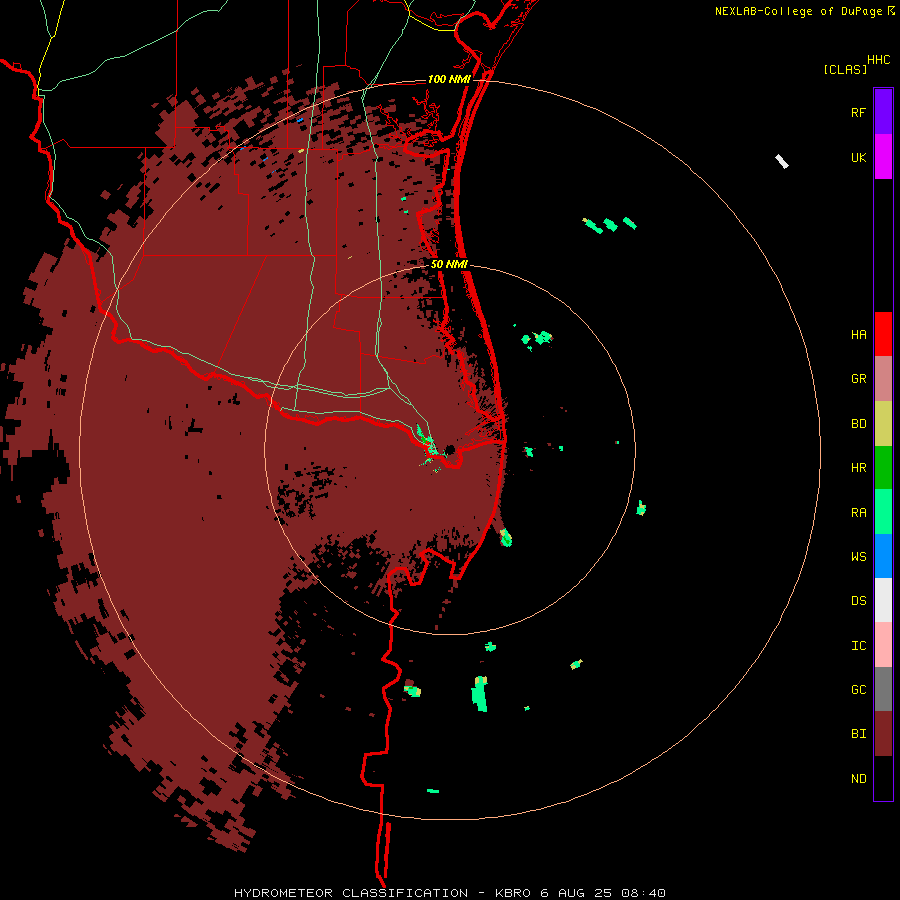Click the [CLAS] legend heading
900x900 pixels.
click(x=845, y=69)
